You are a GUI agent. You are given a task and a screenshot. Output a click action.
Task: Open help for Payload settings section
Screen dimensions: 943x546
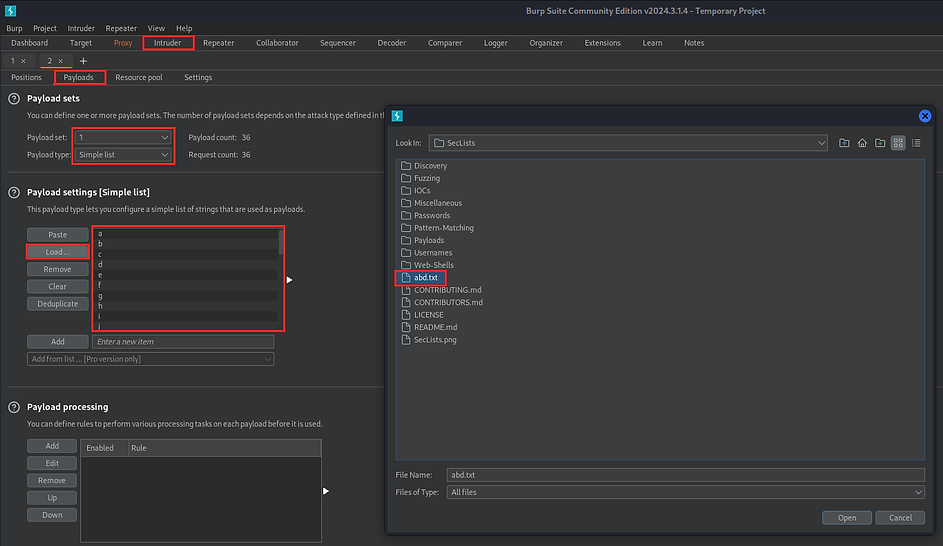pyautogui.click(x=14, y=191)
